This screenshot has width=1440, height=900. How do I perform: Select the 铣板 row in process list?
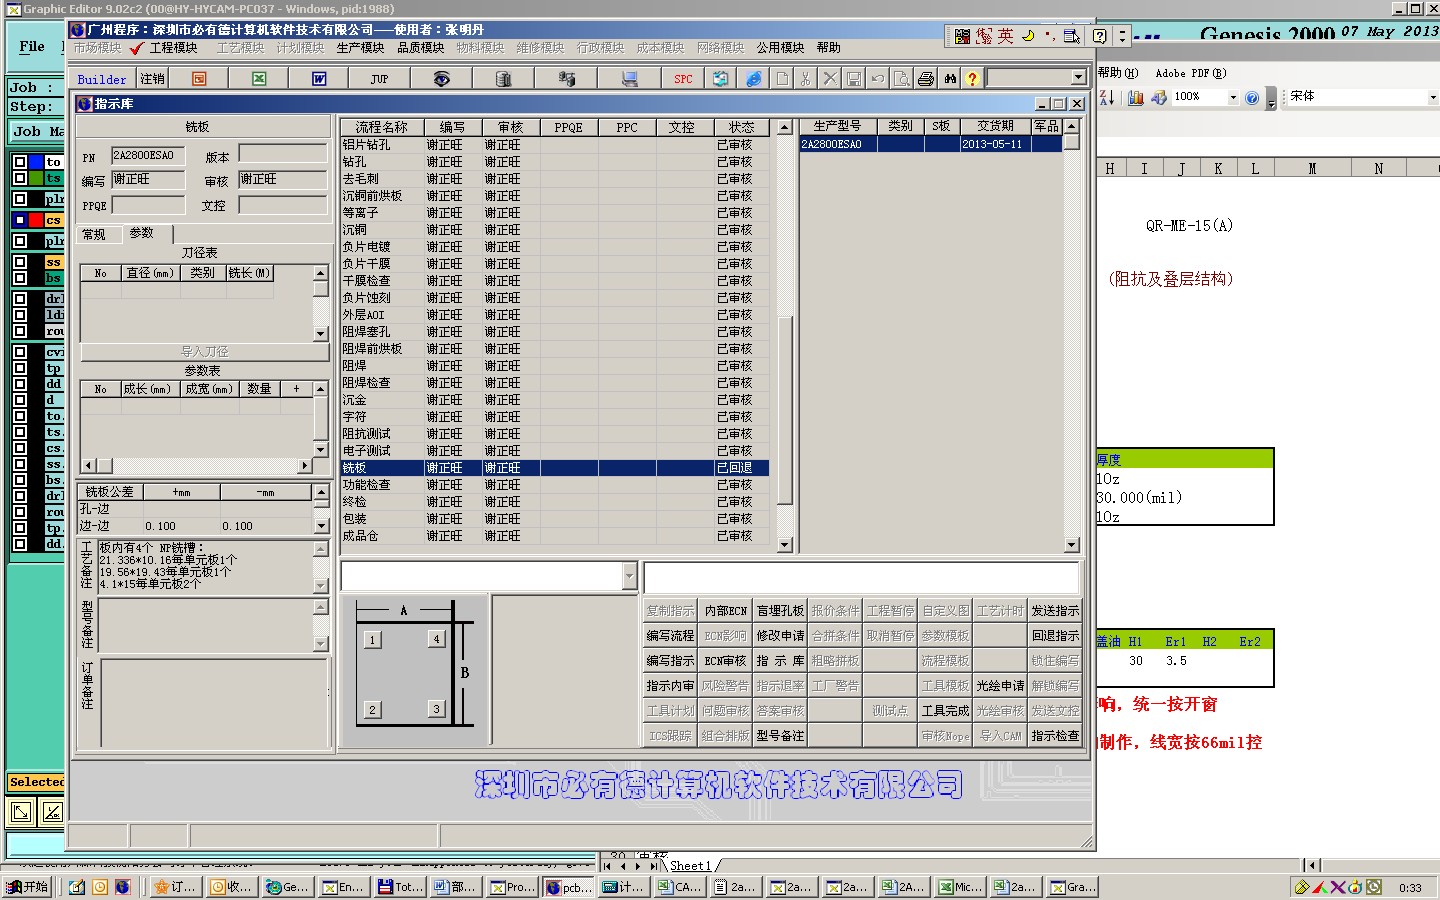[x=554, y=468]
